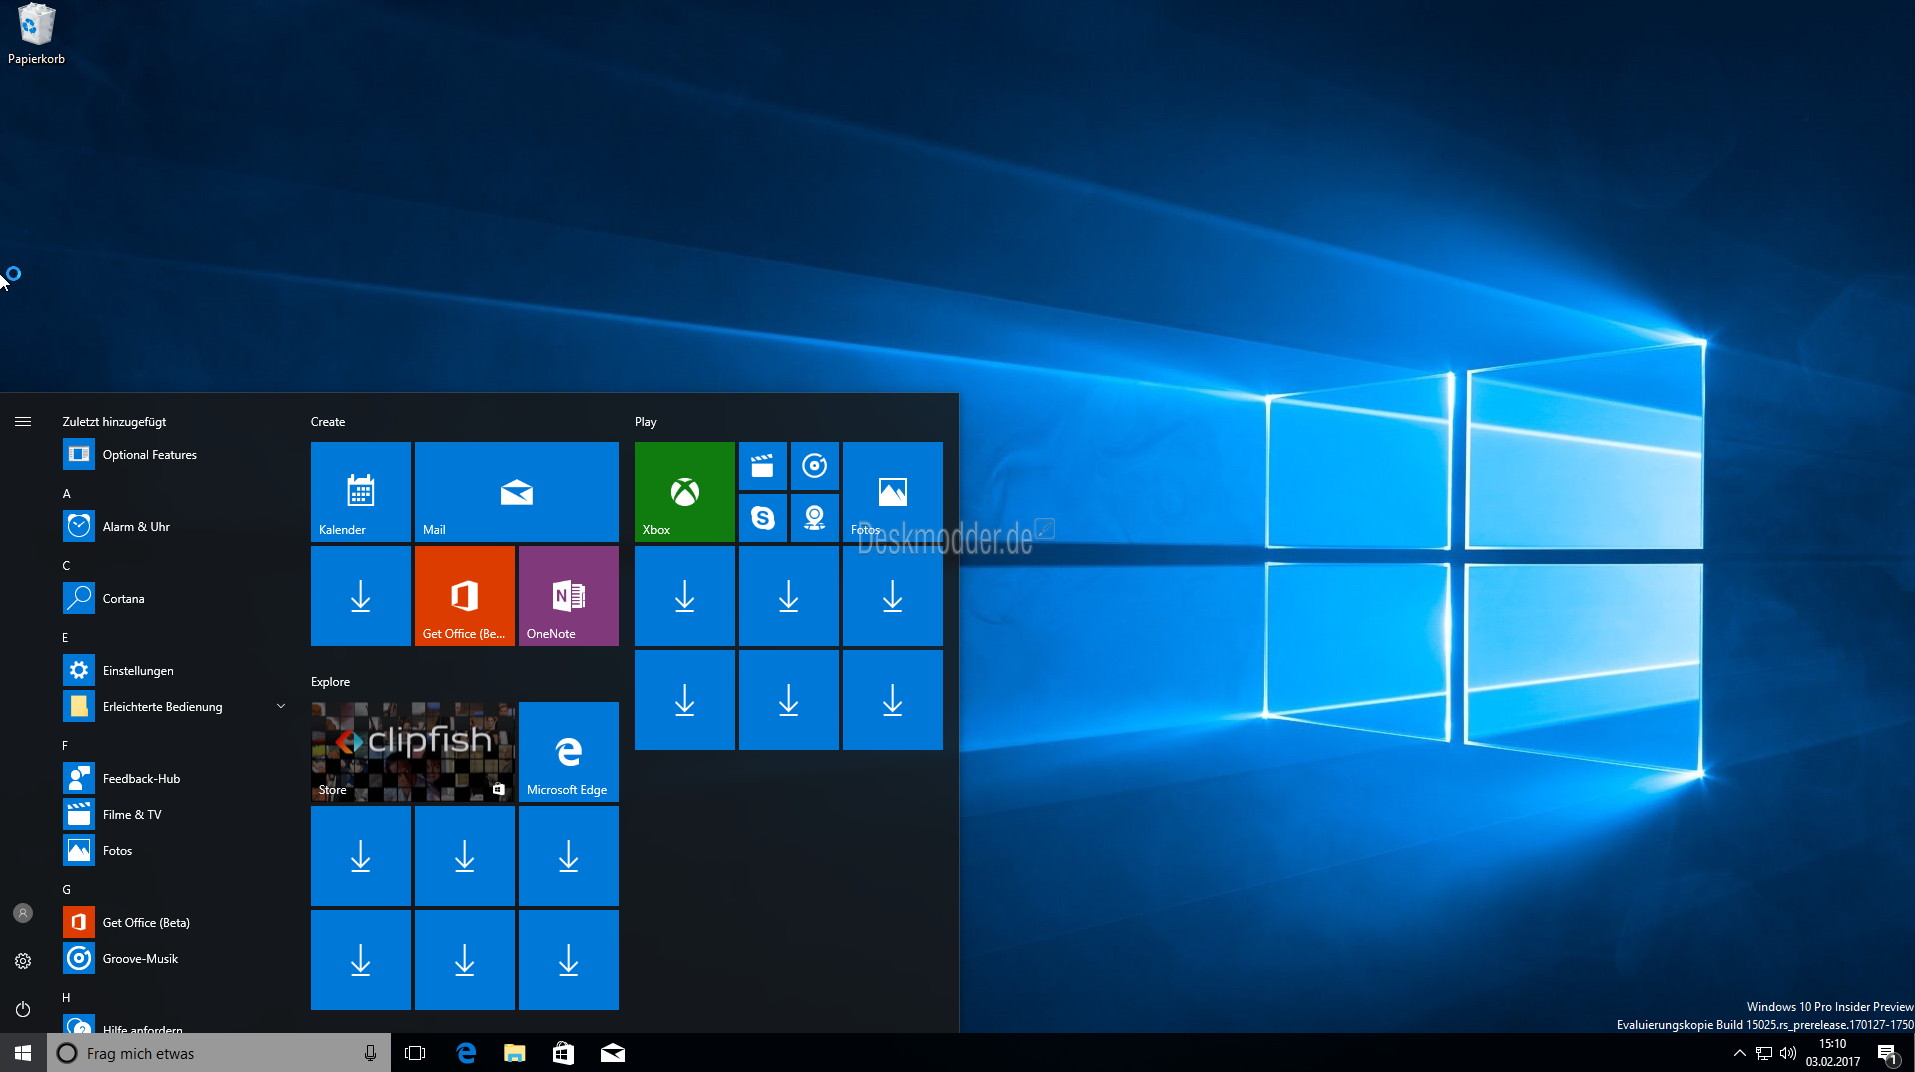
Task: Launch the OneNote tile
Action: point(569,596)
